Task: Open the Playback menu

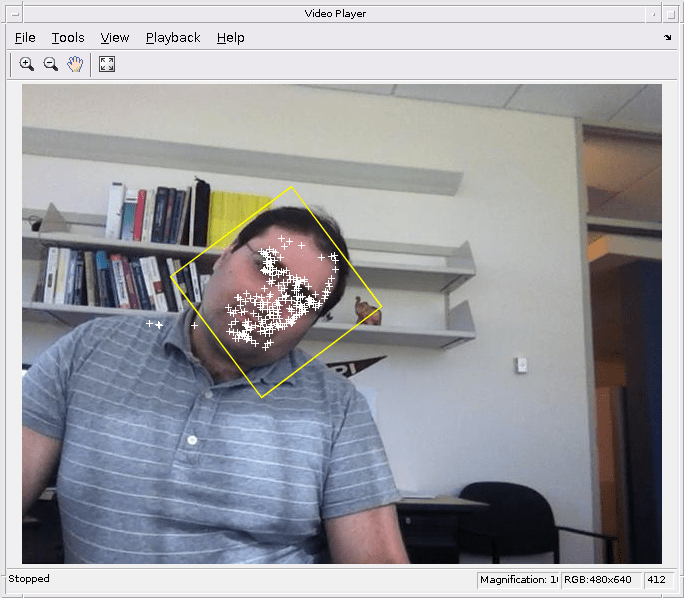Action: tap(173, 38)
